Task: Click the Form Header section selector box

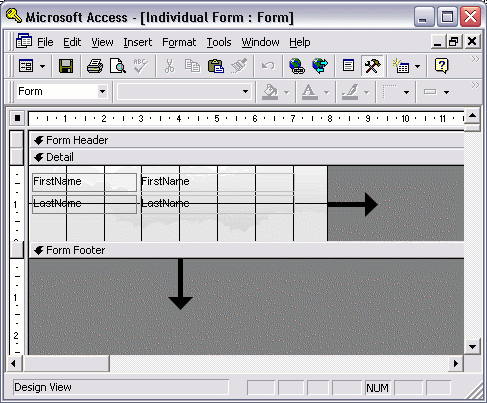Action: click(17, 139)
